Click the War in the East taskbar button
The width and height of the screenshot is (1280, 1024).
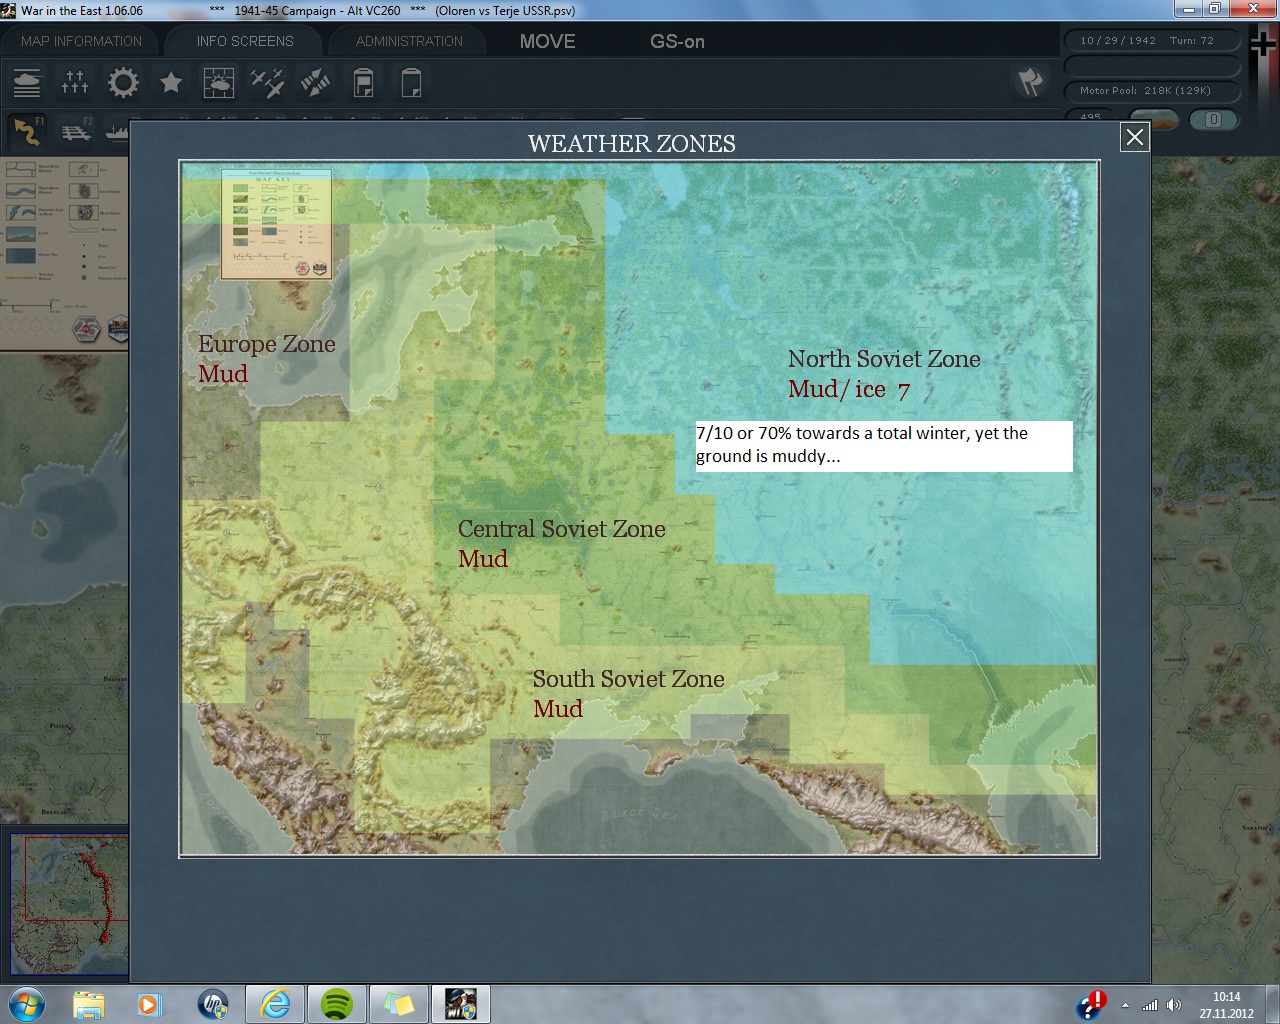coord(461,1004)
